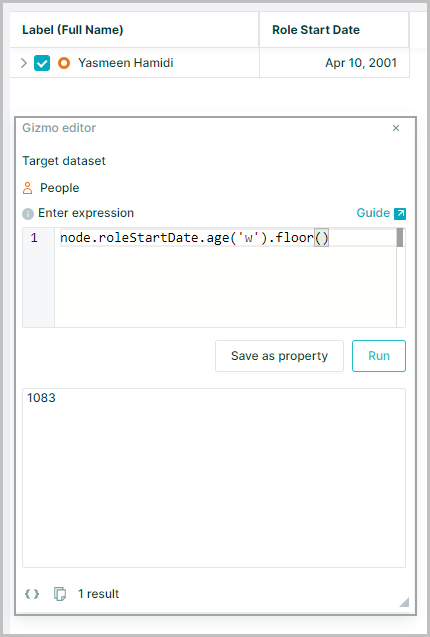Viewport: 430px width, 637px height.
Task: Sort by Role Start Date column header
Action: pos(334,30)
